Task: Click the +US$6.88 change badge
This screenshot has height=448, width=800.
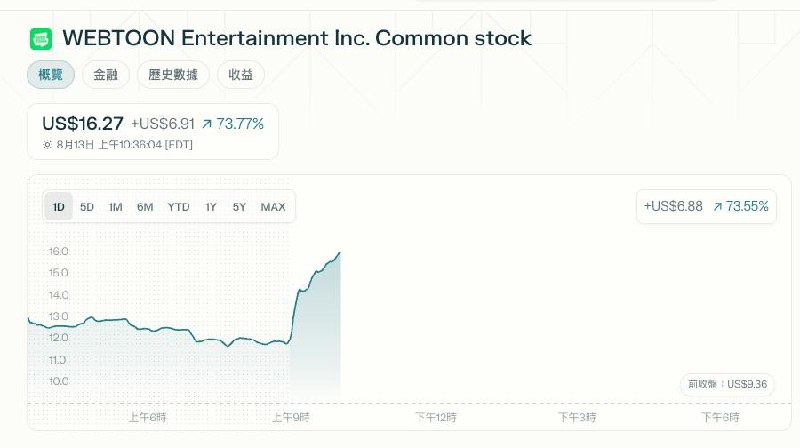Action: pyautogui.click(x=674, y=207)
